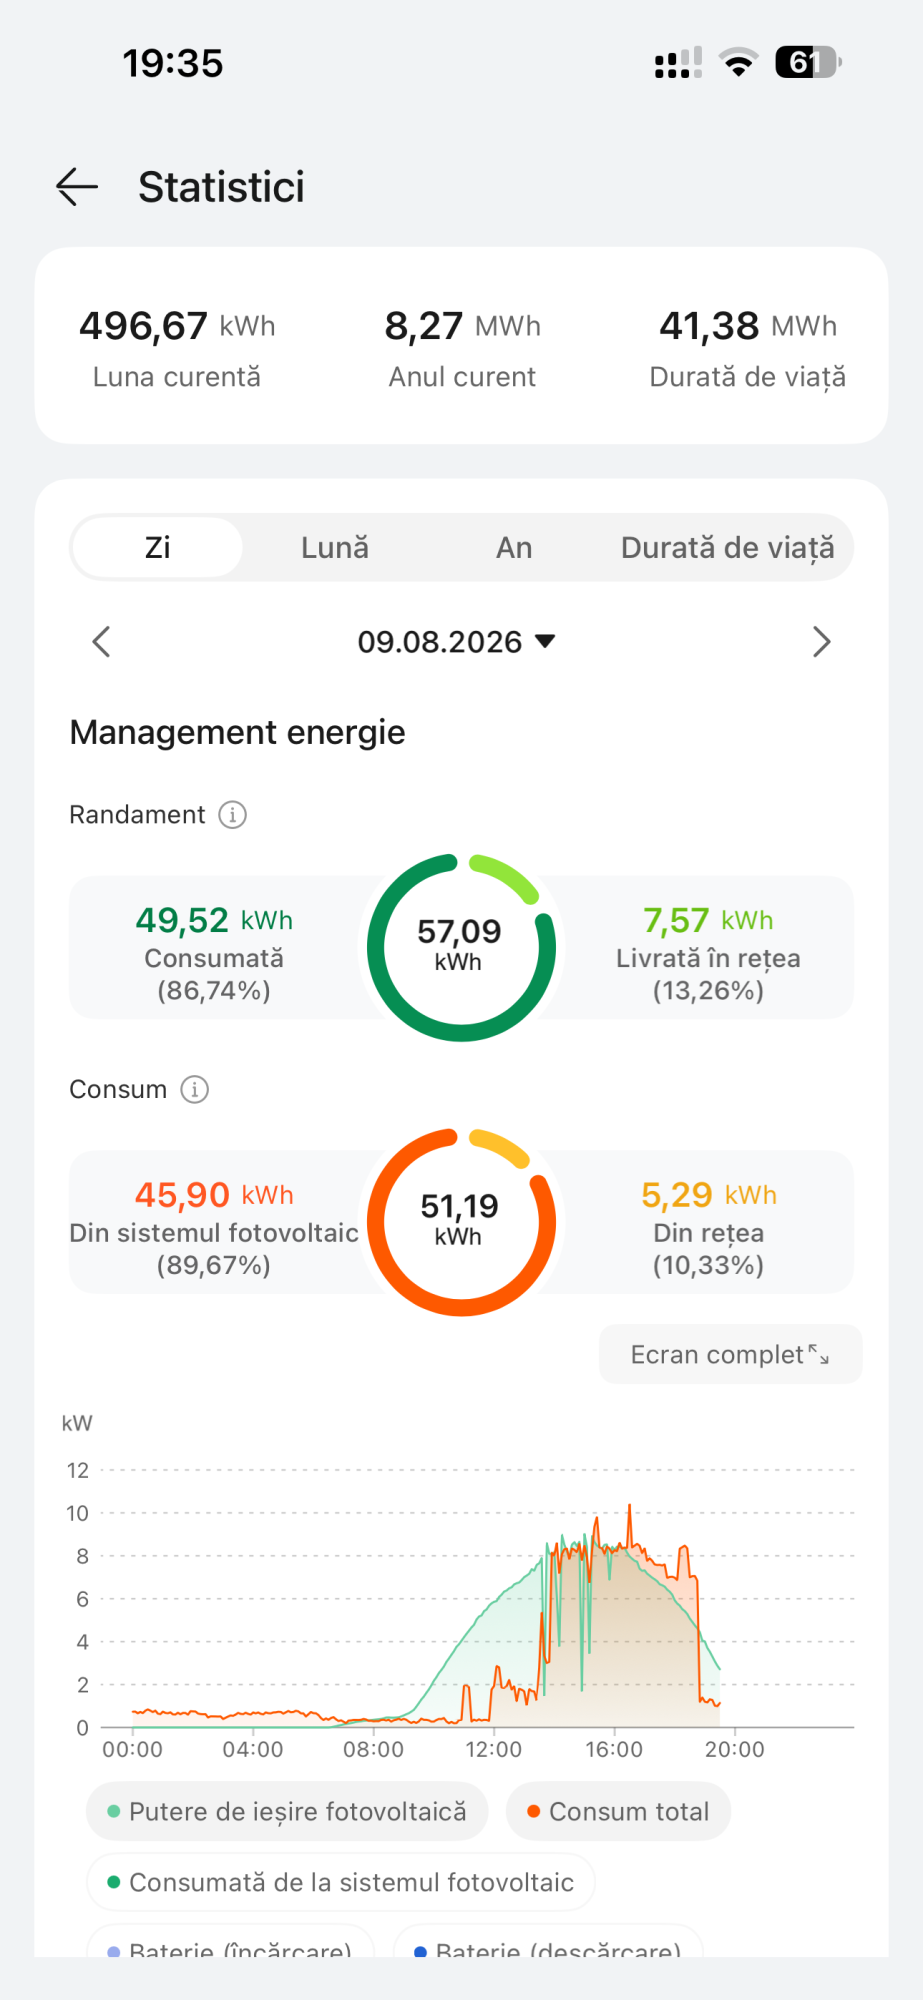Tap the 7,57 kWh Livrată în rețea value
The height and width of the screenshot is (2000, 923).
[x=708, y=920]
